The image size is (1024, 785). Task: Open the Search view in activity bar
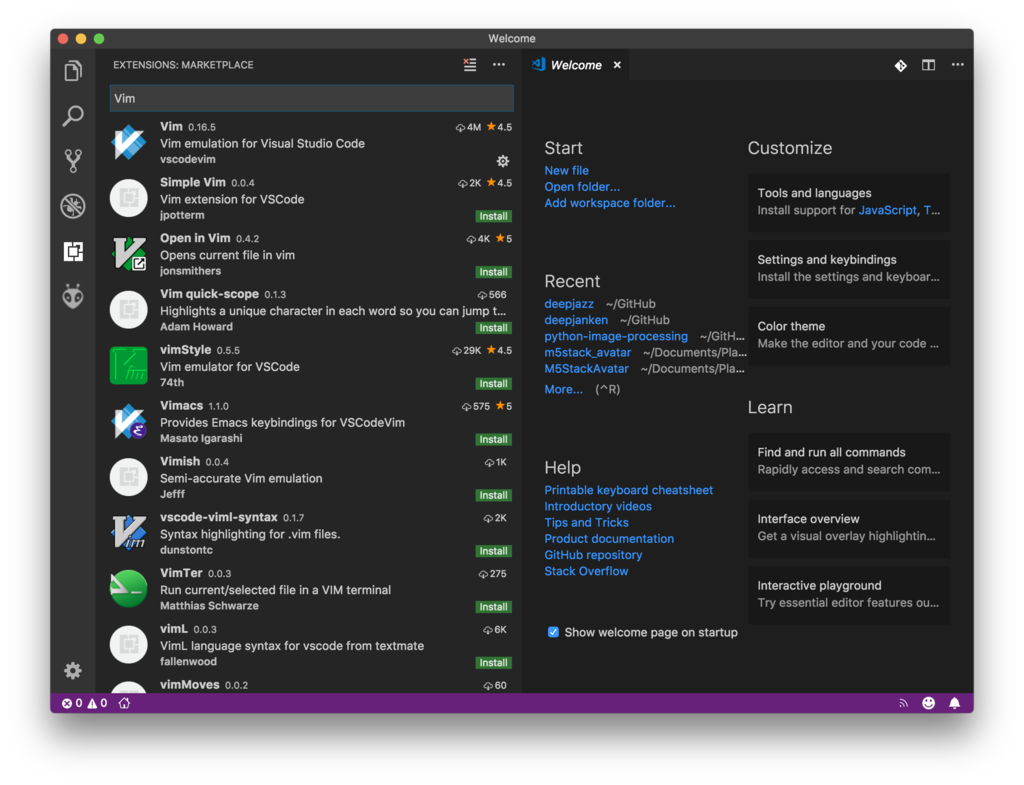pos(73,116)
